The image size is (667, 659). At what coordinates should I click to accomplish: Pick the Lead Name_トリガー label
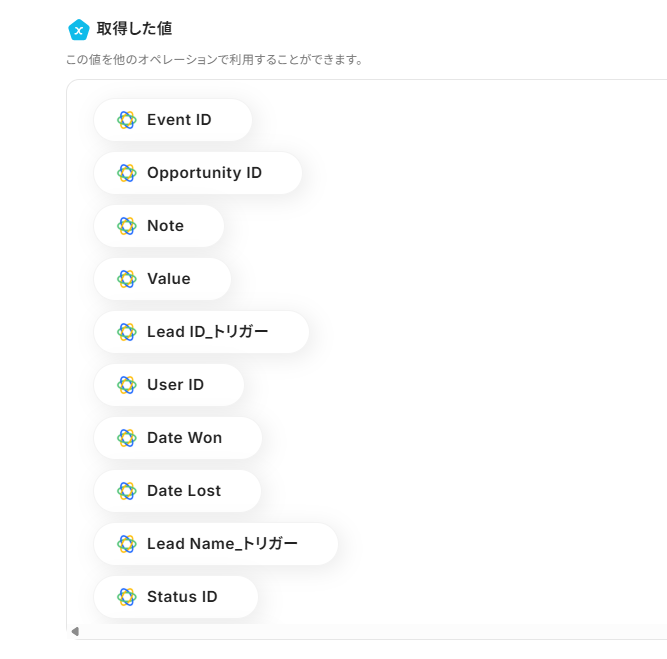pos(222,544)
